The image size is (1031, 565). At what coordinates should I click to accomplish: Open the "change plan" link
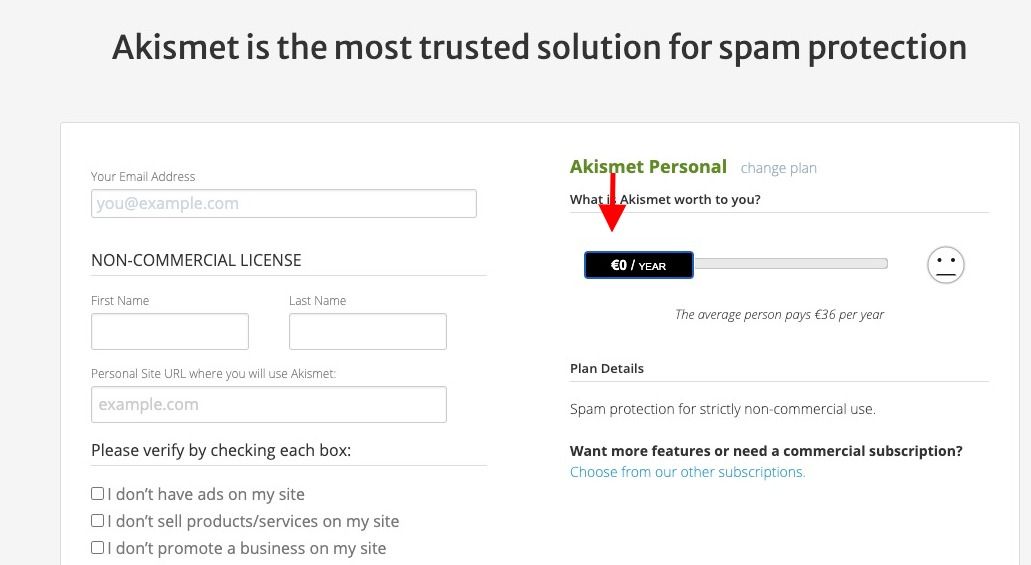click(779, 168)
